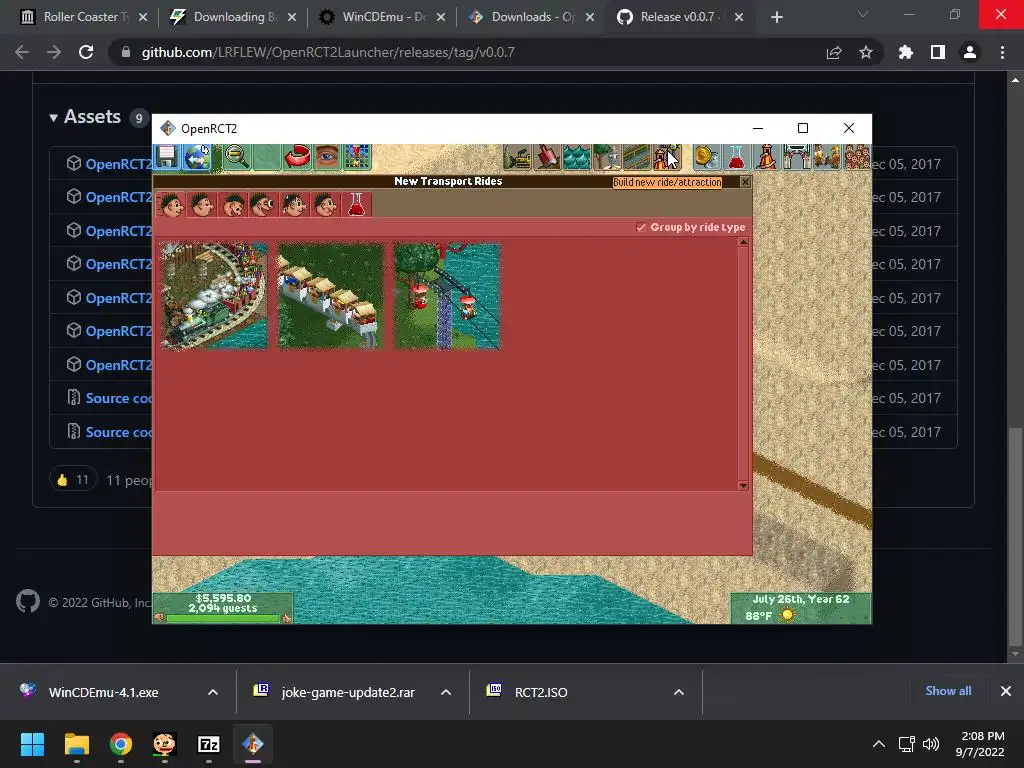Switch to the third face tab, roller coasters
The height and width of the screenshot is (768, 1024).
click(233, 204)
